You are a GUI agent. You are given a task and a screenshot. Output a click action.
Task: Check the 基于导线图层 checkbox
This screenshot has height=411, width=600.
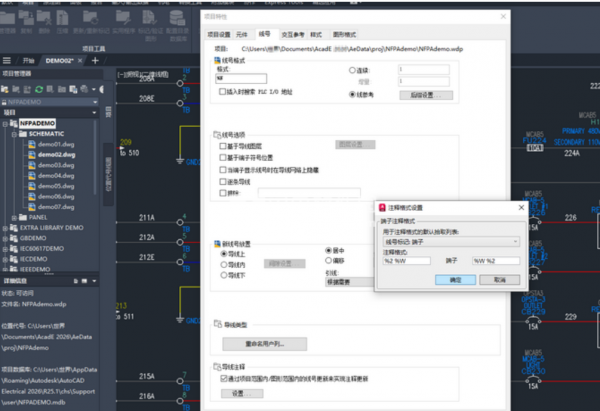click(223, 146)
